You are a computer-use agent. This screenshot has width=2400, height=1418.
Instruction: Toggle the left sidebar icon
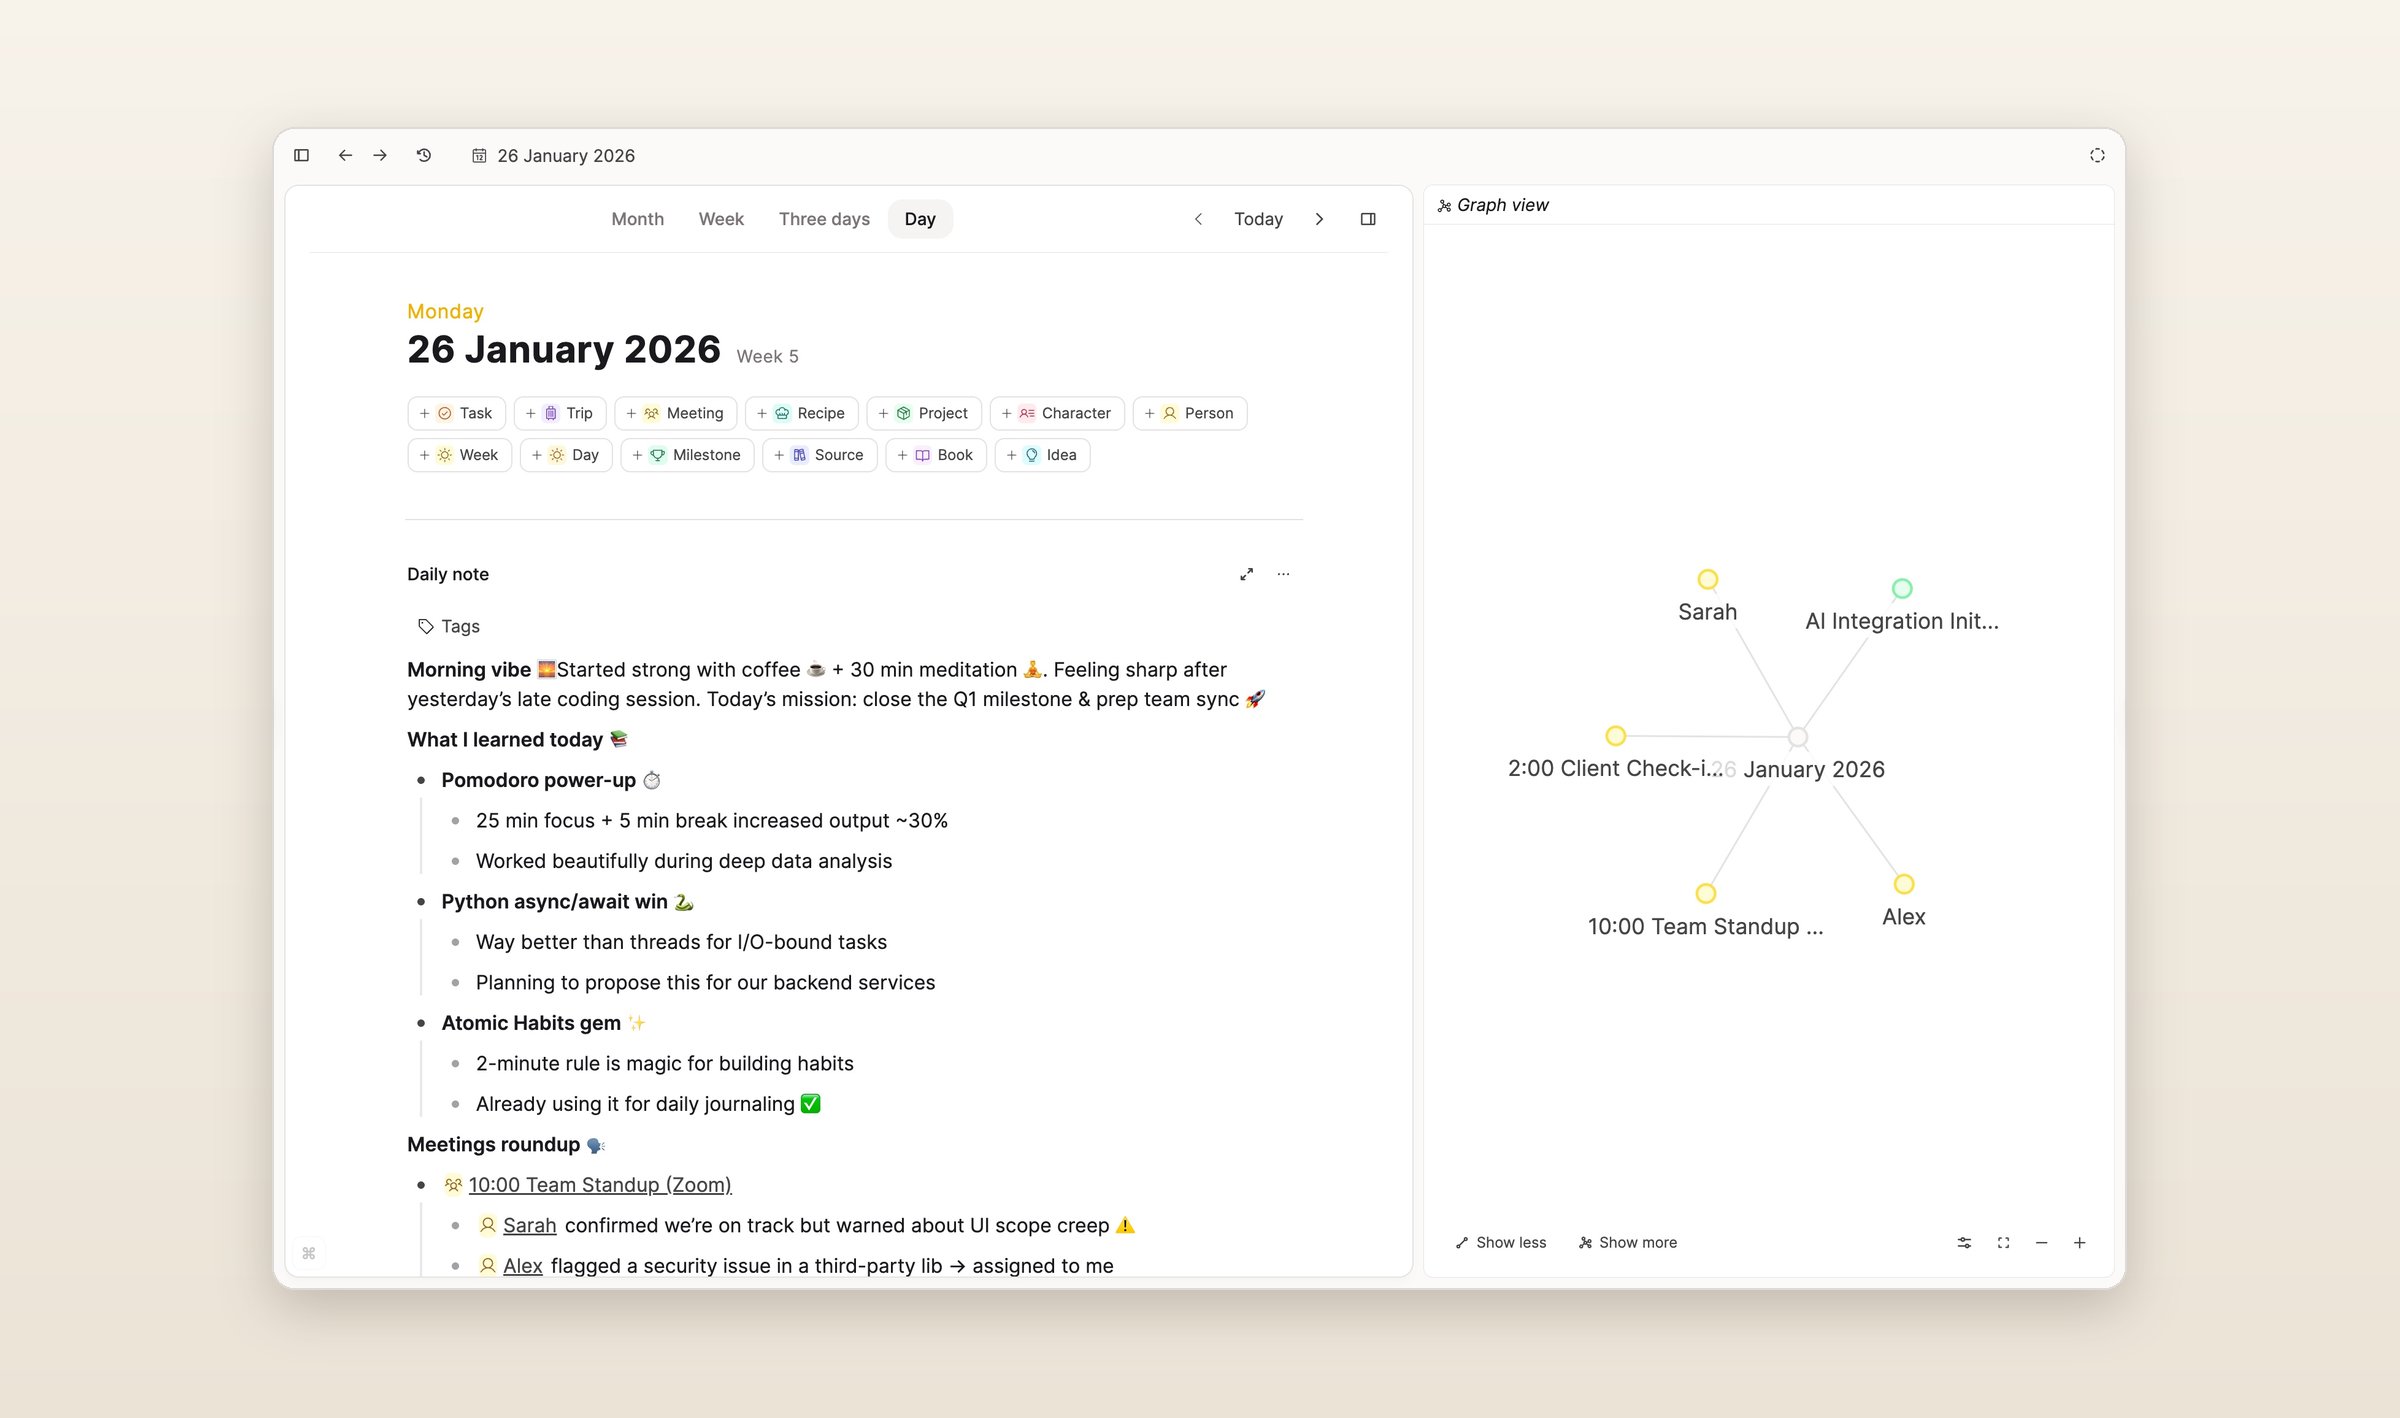click(301, 155)
